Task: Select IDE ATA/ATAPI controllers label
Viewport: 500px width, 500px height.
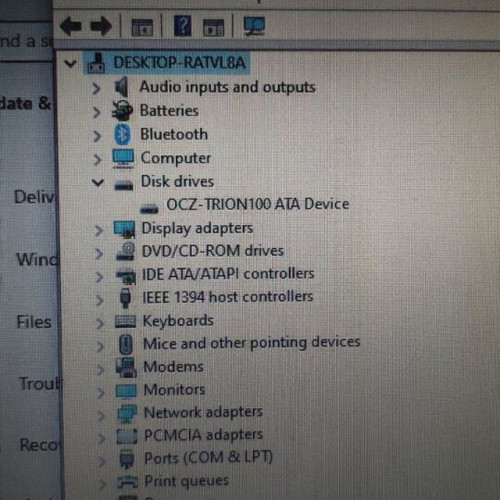Action: (x=228, y=274)
